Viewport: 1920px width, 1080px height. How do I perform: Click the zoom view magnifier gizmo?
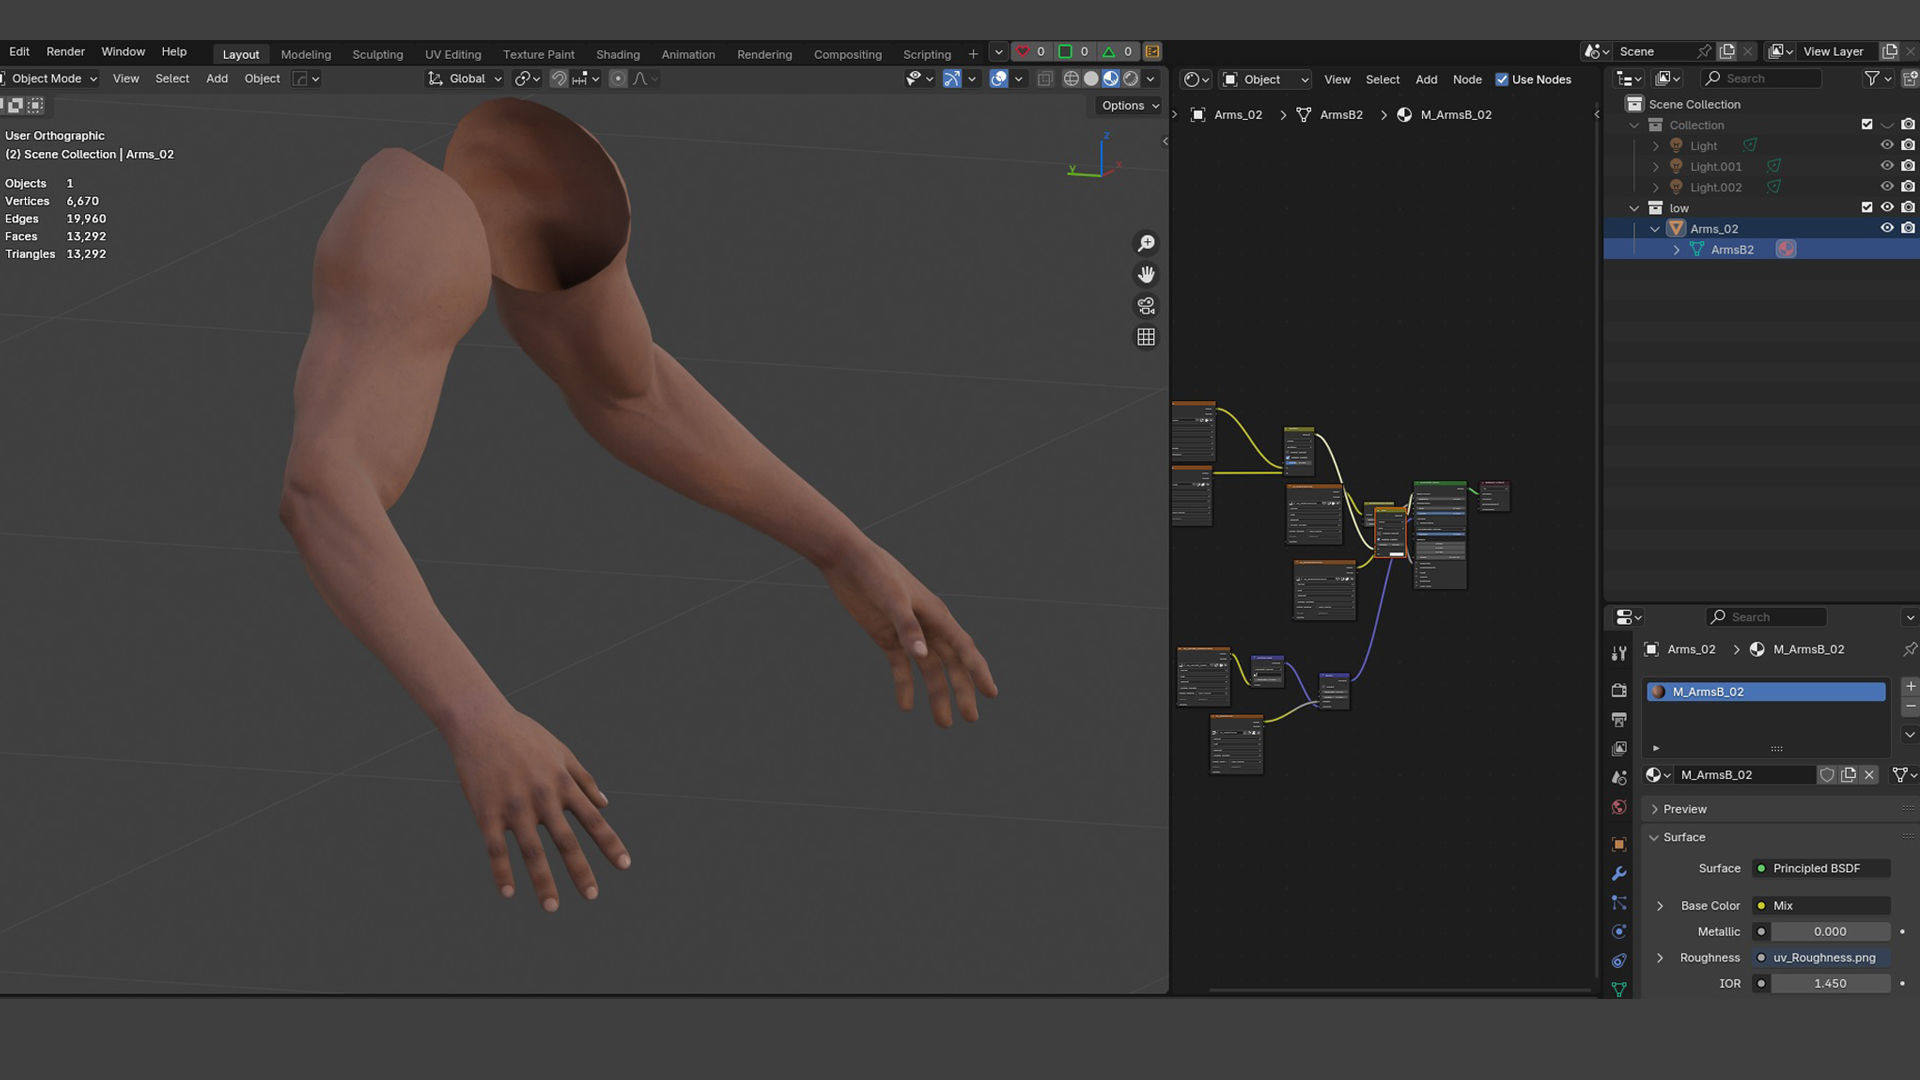coord(1146,243)
